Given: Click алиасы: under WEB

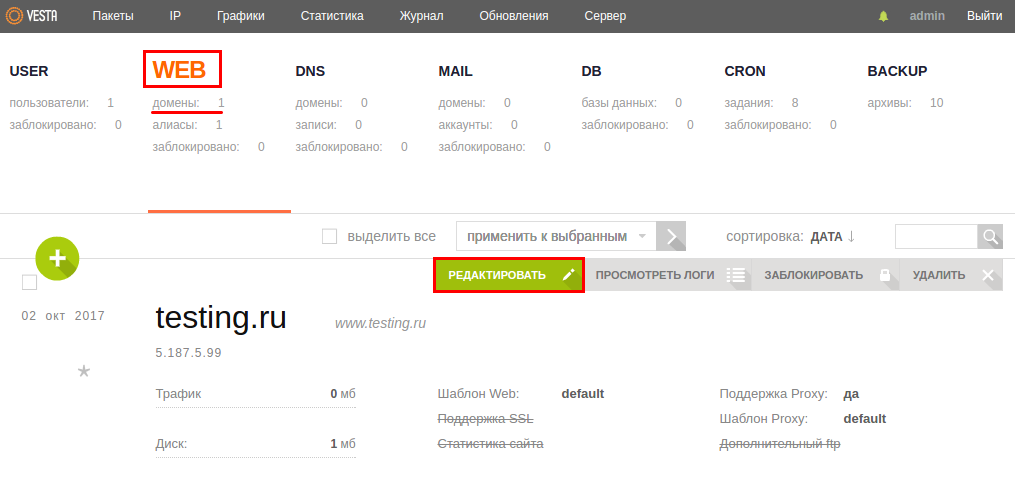Looking at the screenshot, I should click(175, 125).
